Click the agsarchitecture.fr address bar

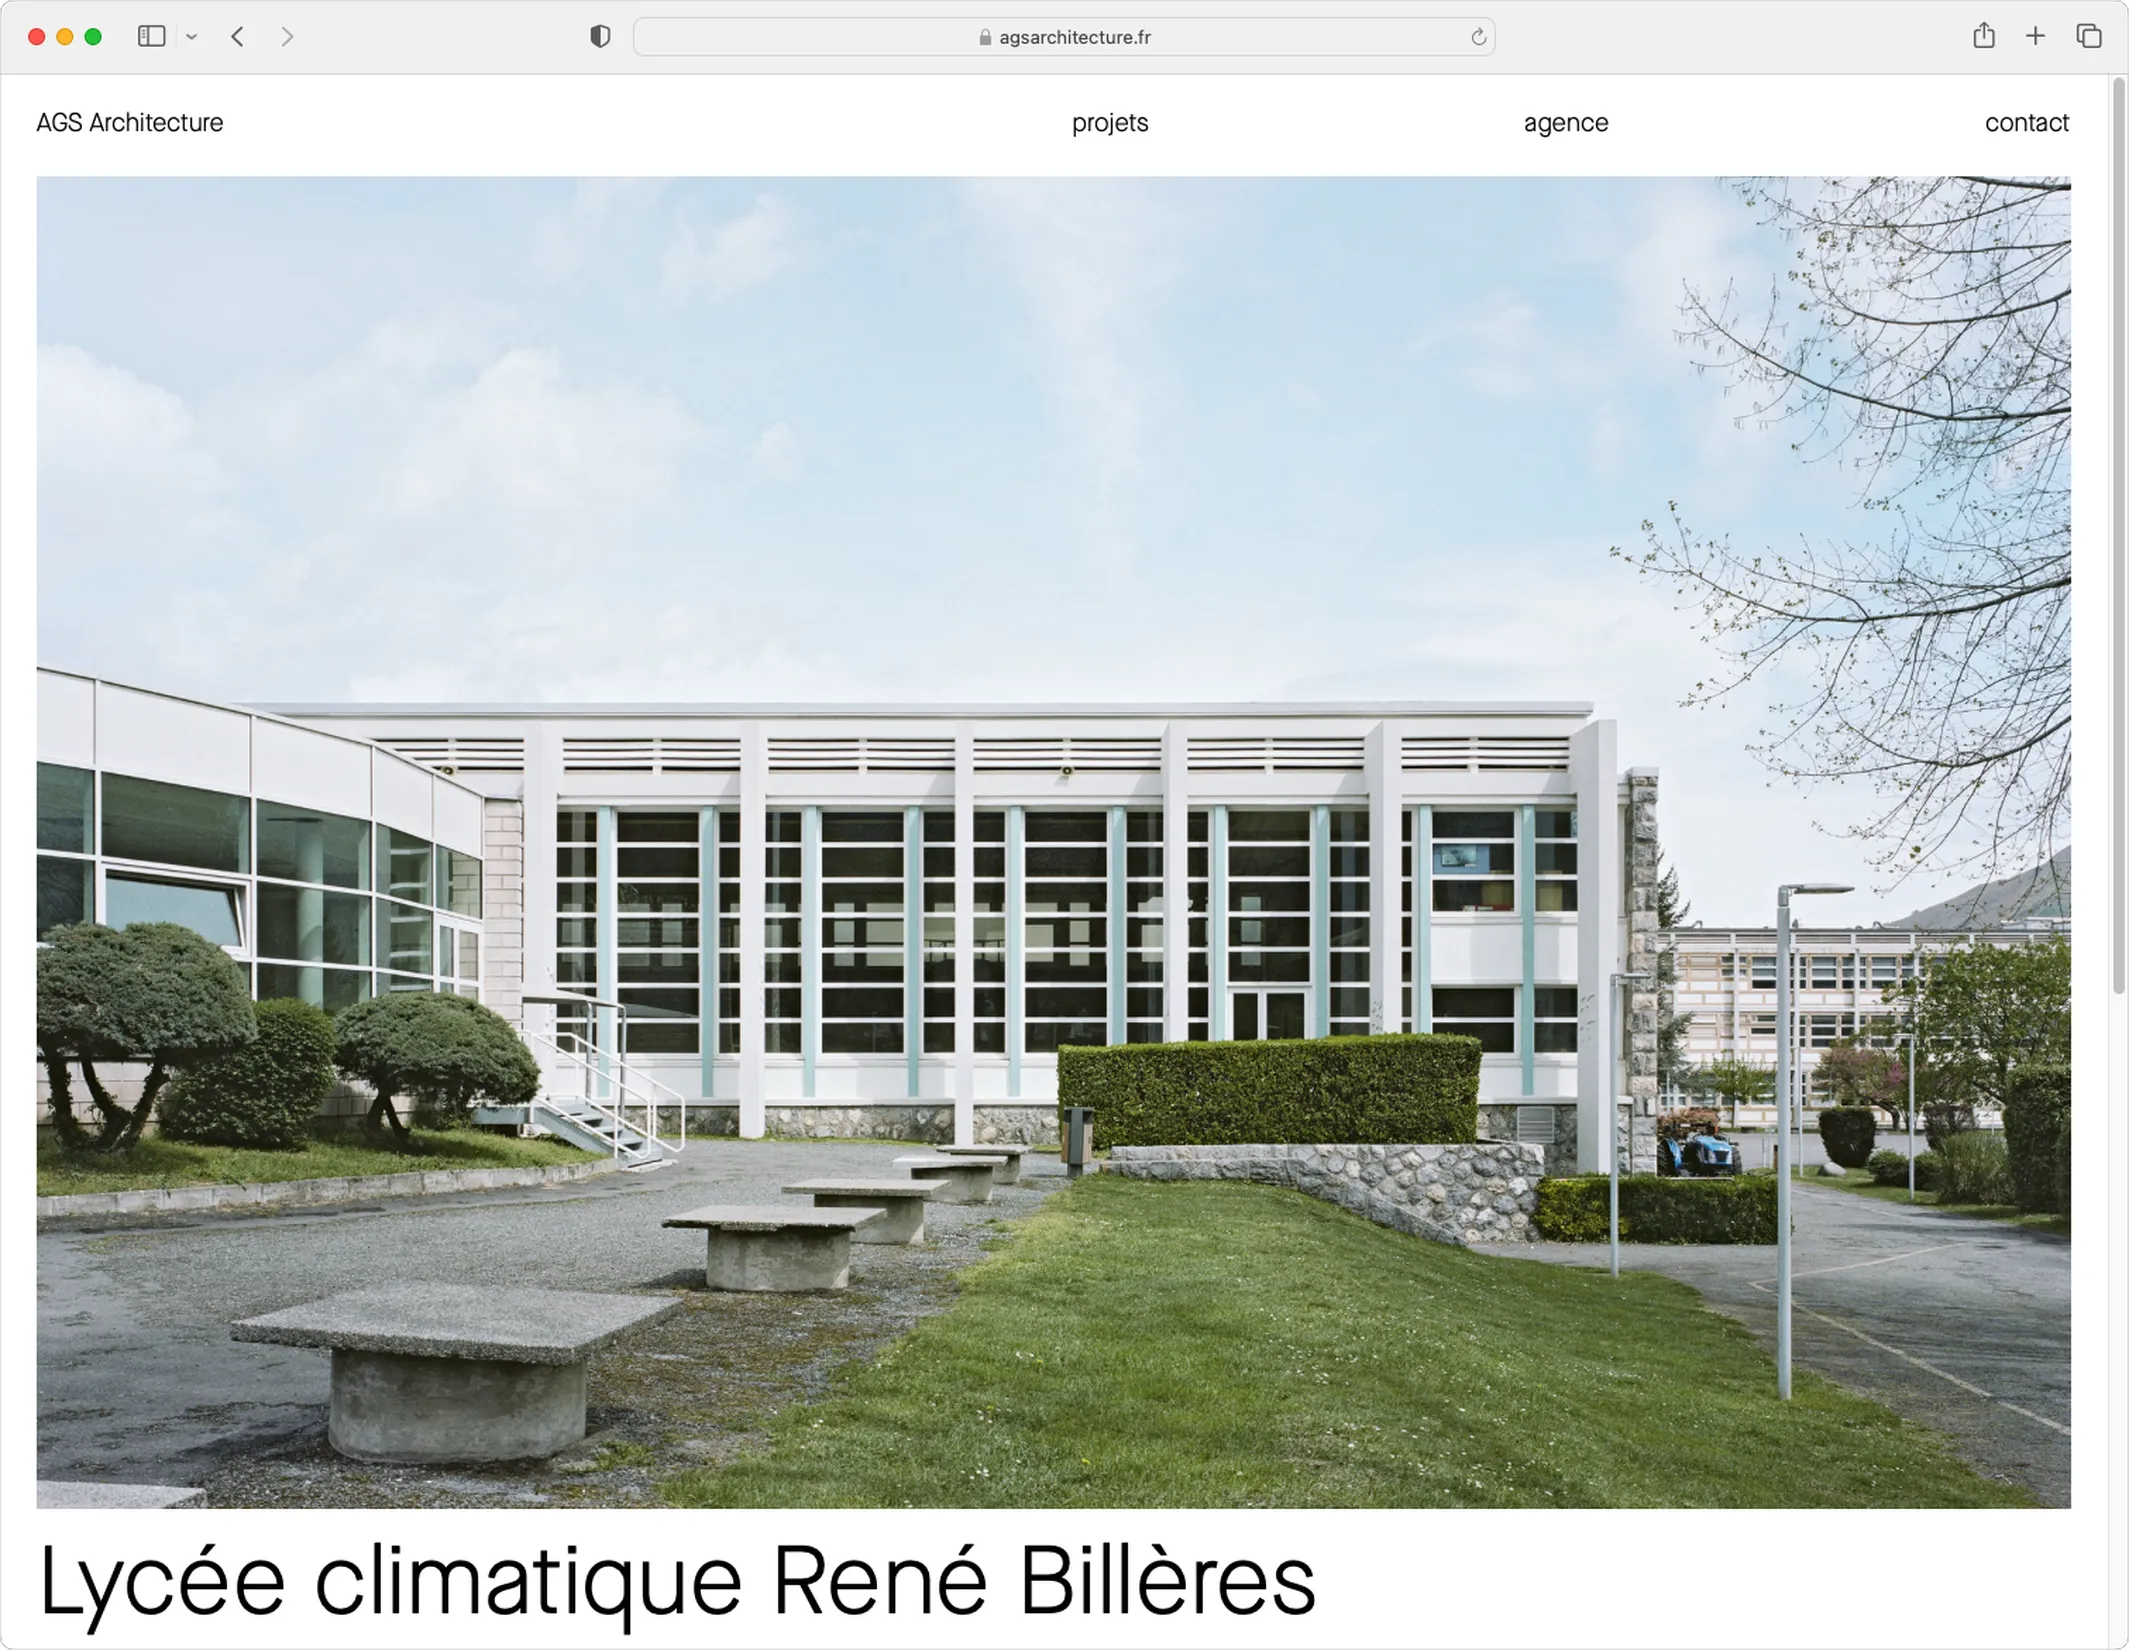point(1064,37)
